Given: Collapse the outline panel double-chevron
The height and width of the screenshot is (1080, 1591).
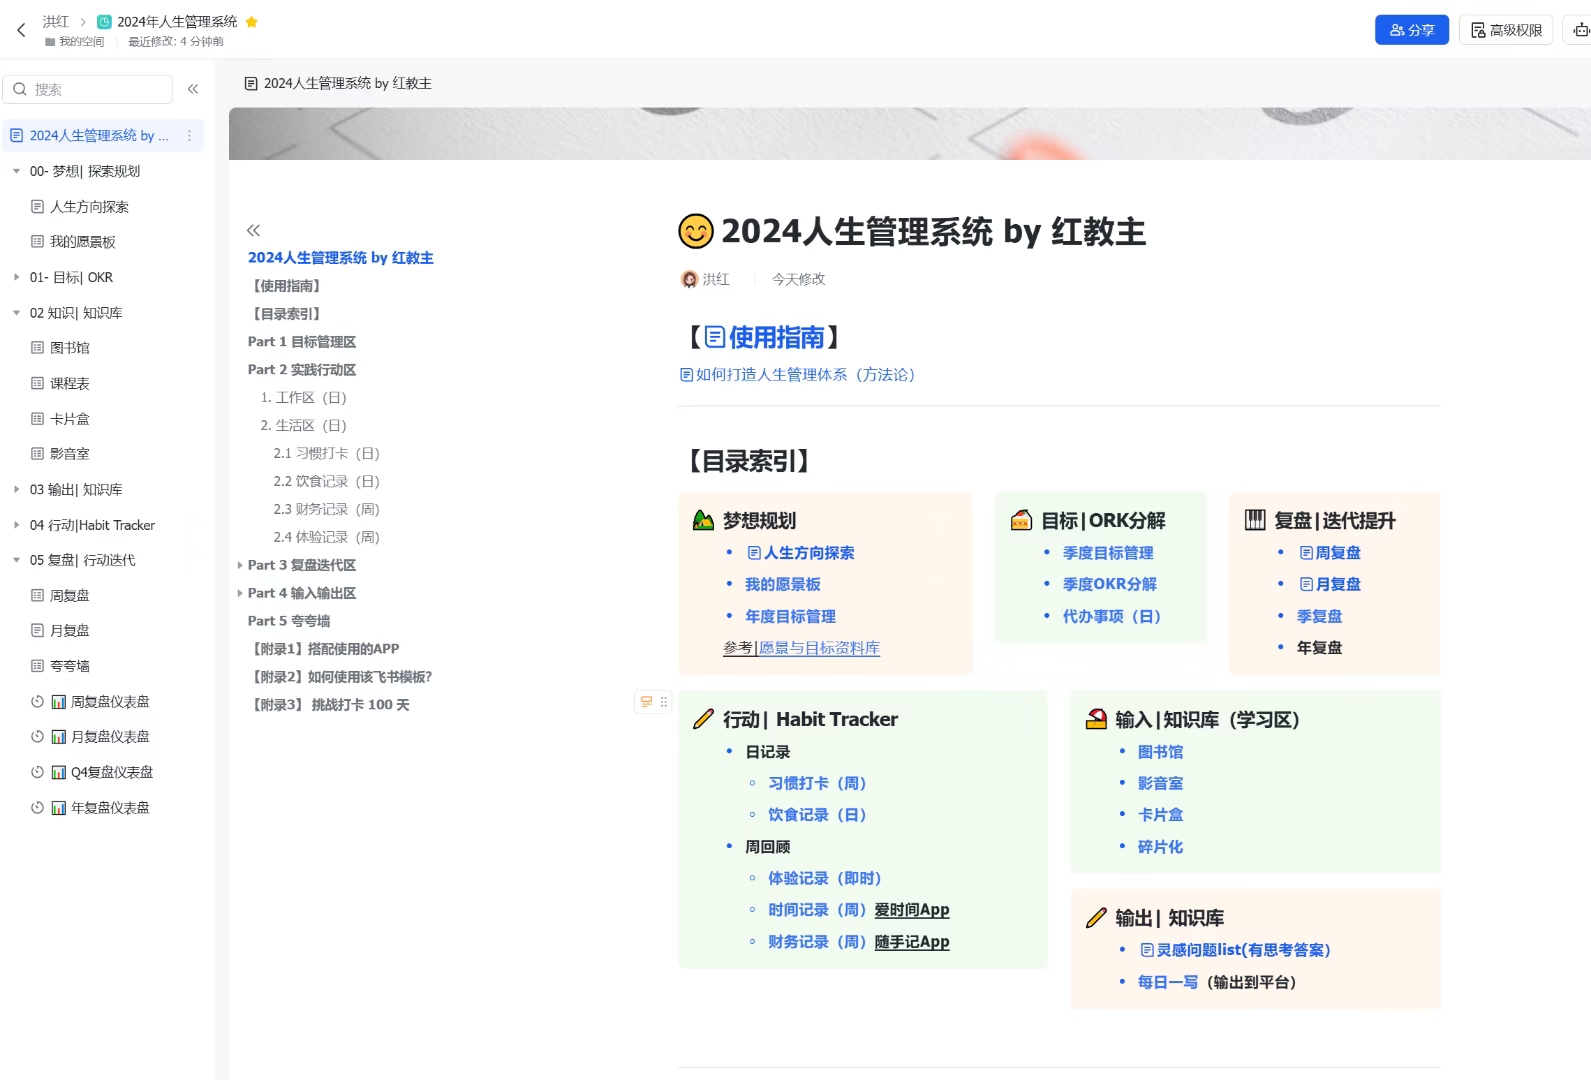Looking at the screenshot, I should click(254, 230).
